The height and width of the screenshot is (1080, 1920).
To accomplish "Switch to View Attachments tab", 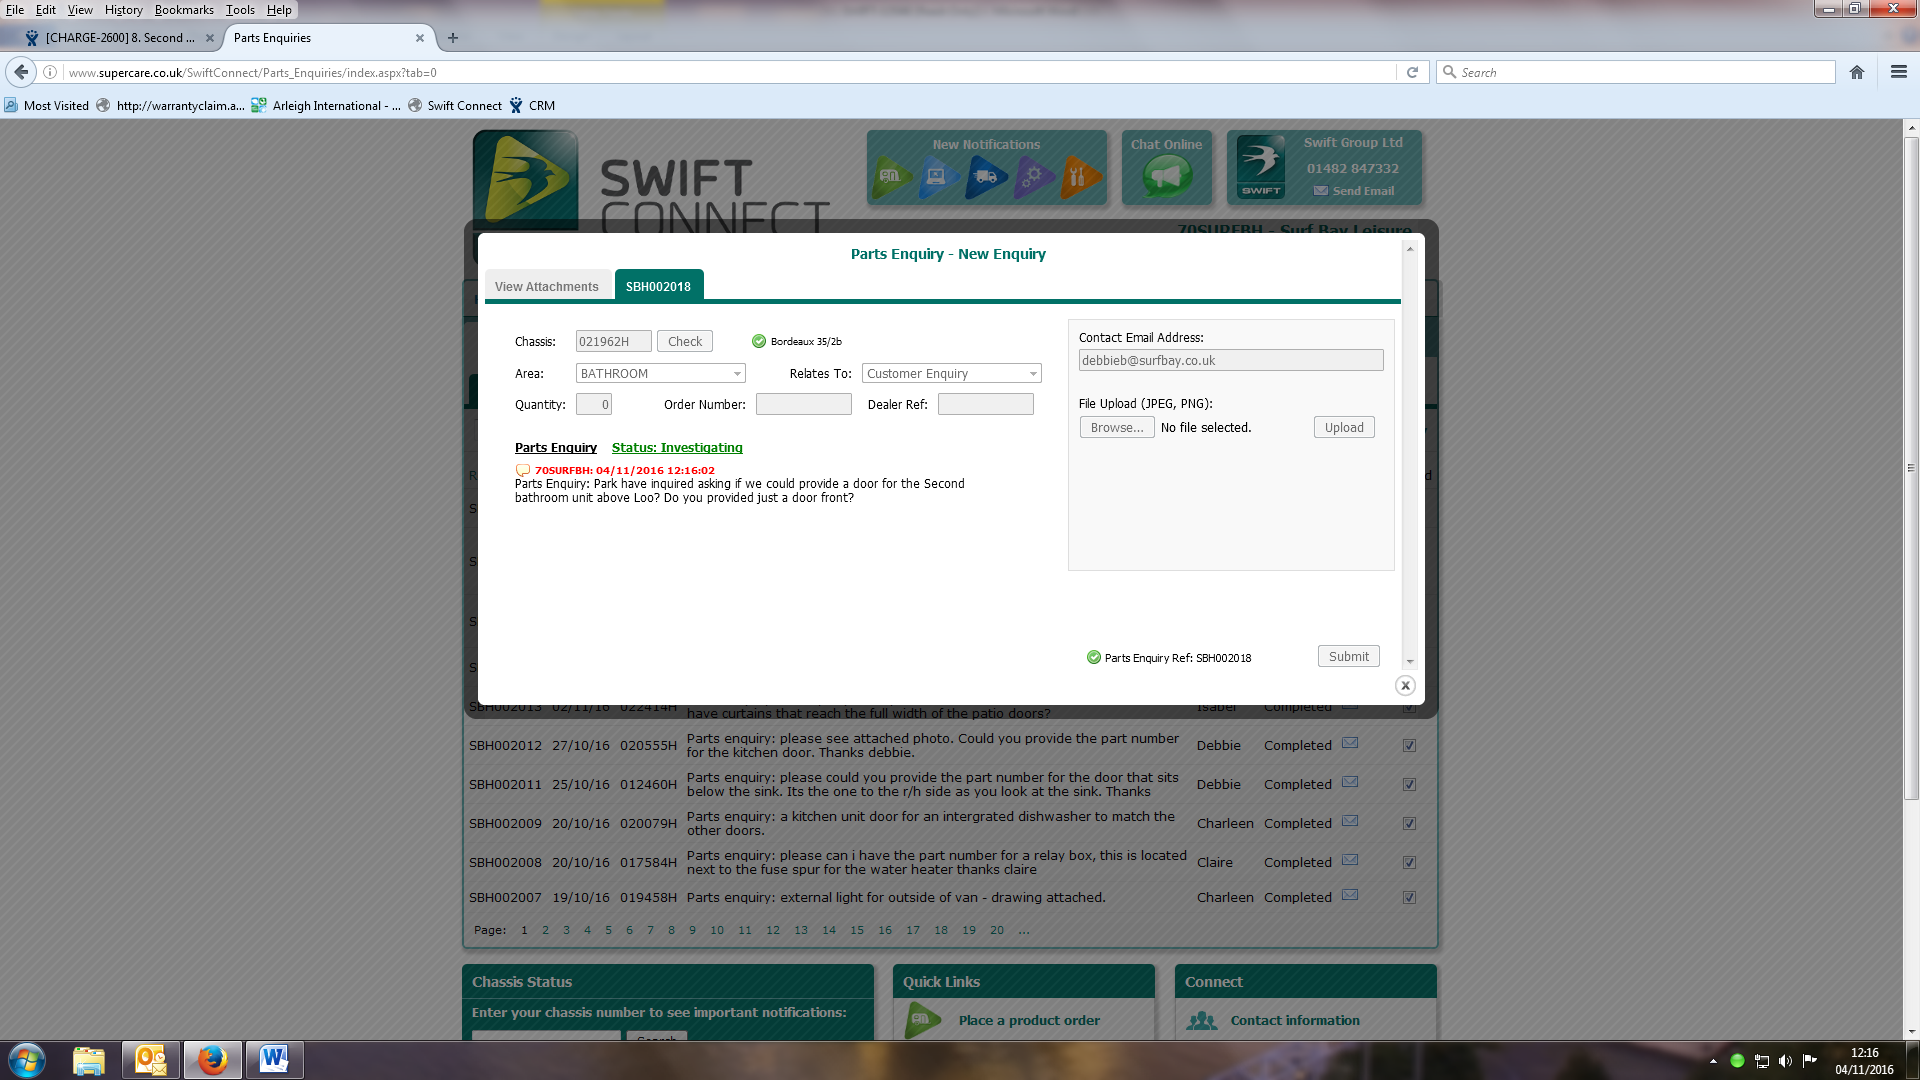I will click(546, 286).
